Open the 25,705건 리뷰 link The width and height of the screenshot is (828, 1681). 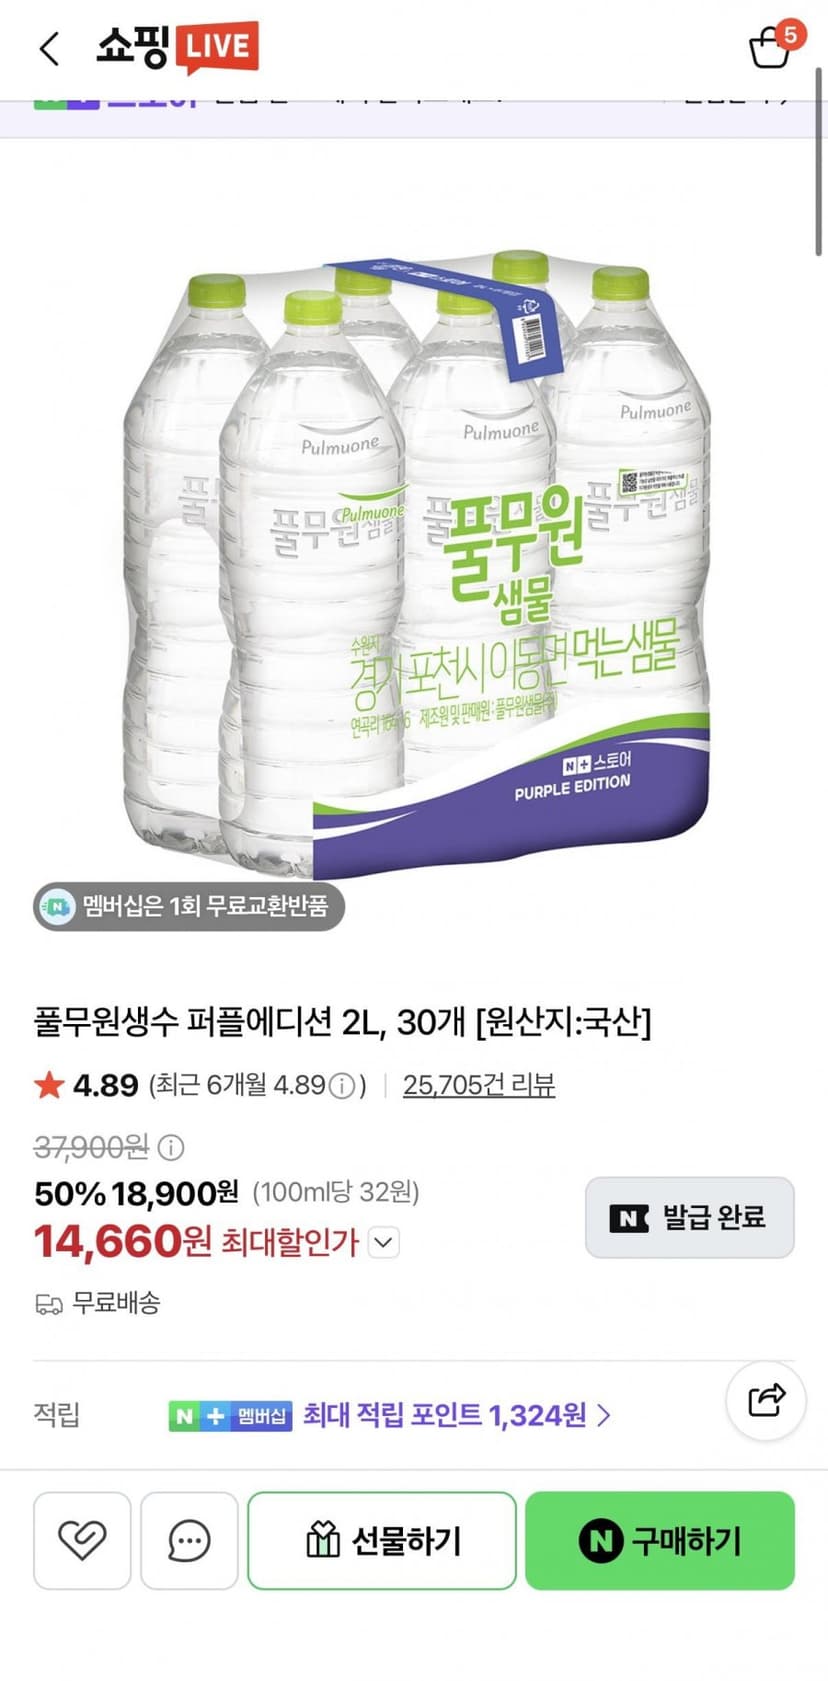[479, 1085]
